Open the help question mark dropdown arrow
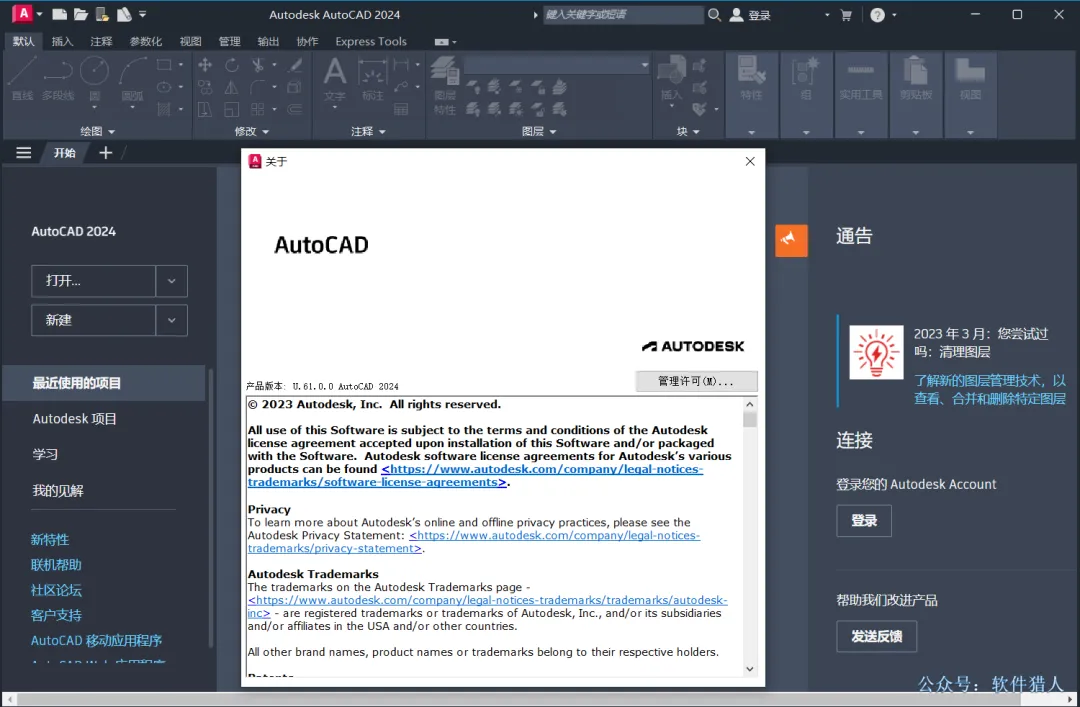Image resolution: width=1080 pixels, height=707 pixels. [x=894, y=14]
